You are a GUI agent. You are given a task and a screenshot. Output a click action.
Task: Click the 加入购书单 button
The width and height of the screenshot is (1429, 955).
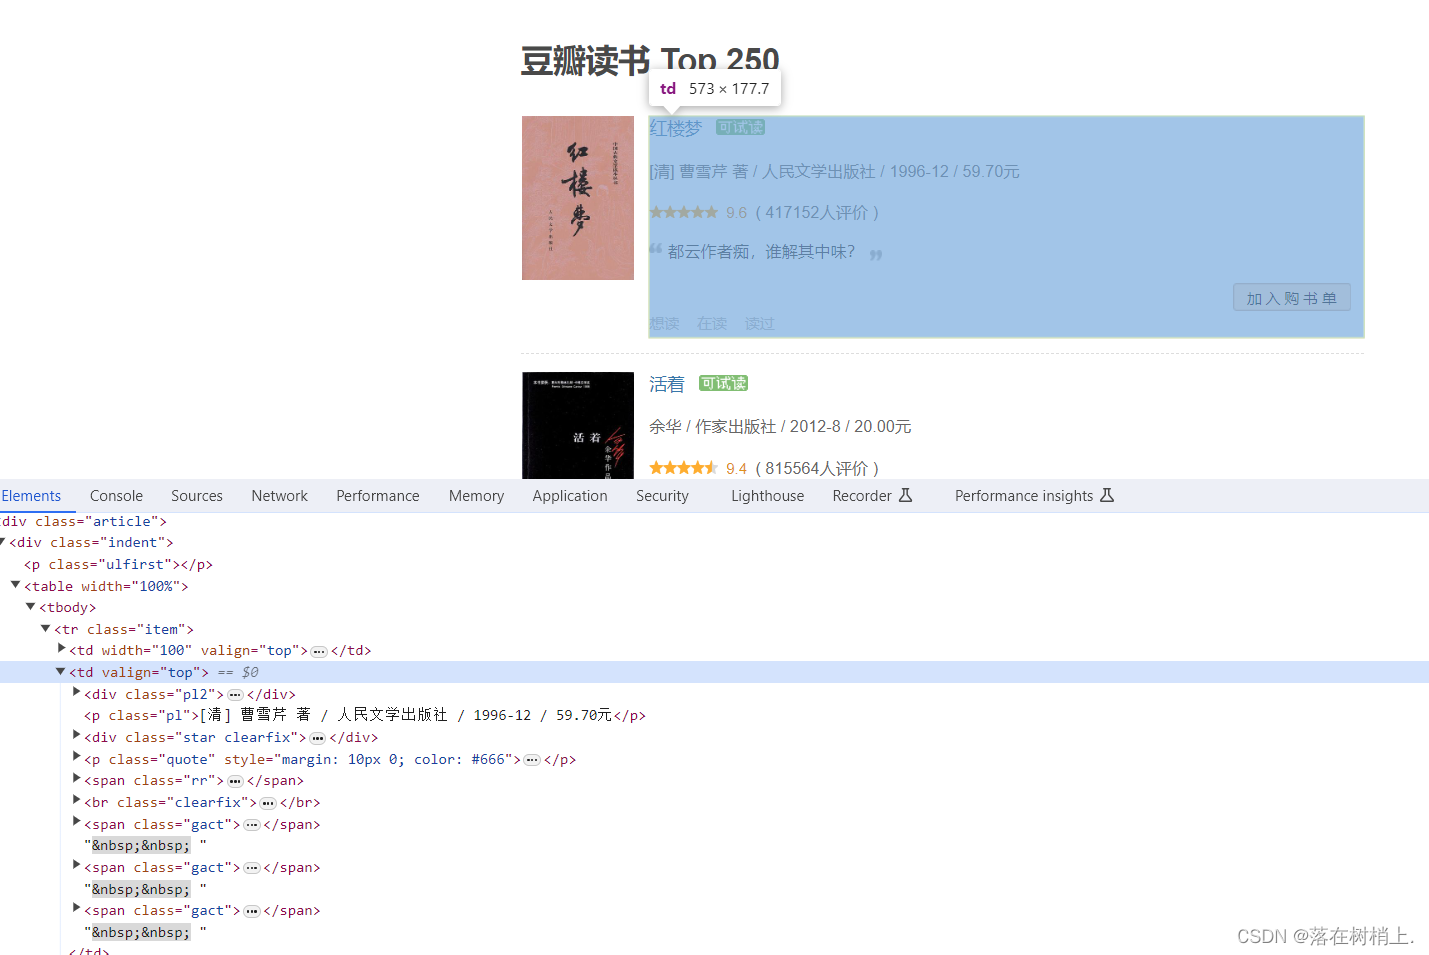[x=1291, y=297]
